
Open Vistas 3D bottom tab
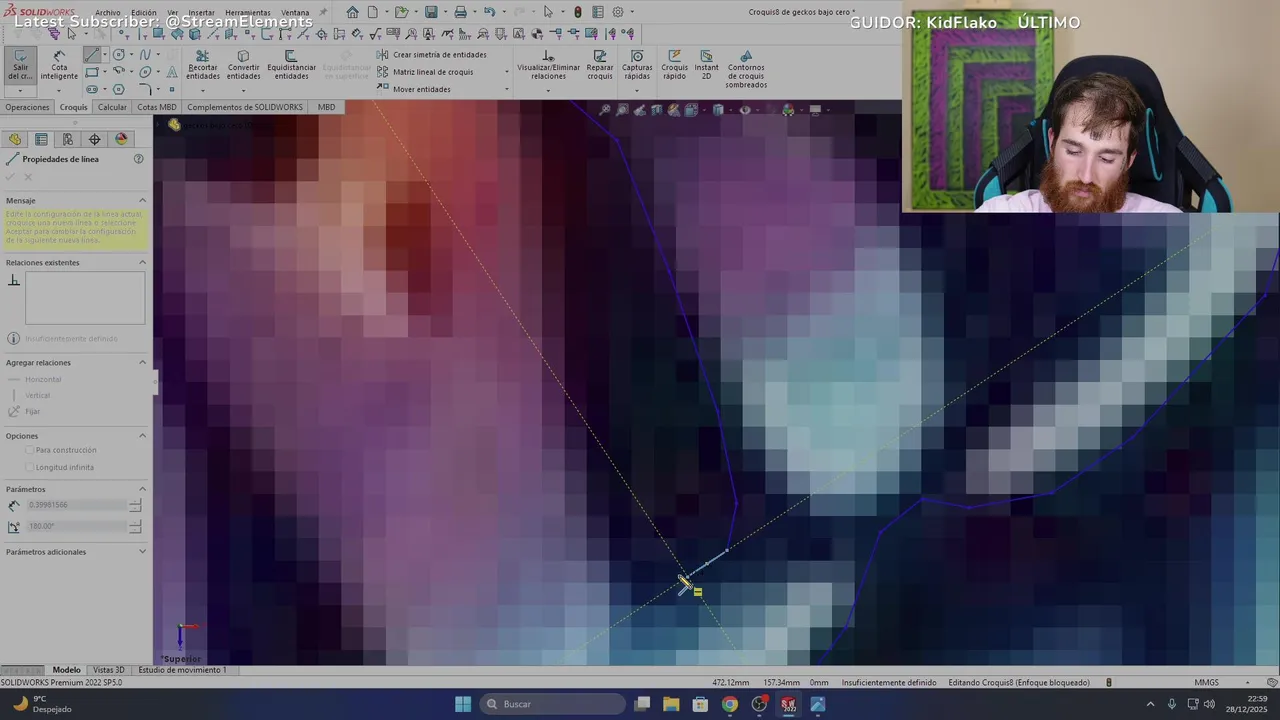click(108, 670)
